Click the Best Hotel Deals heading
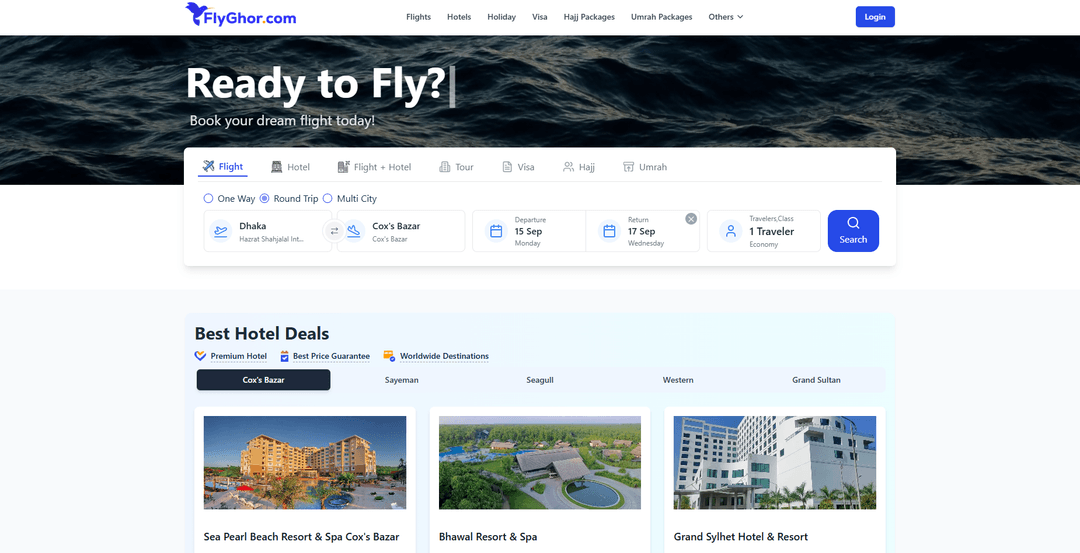 point(262,333)
